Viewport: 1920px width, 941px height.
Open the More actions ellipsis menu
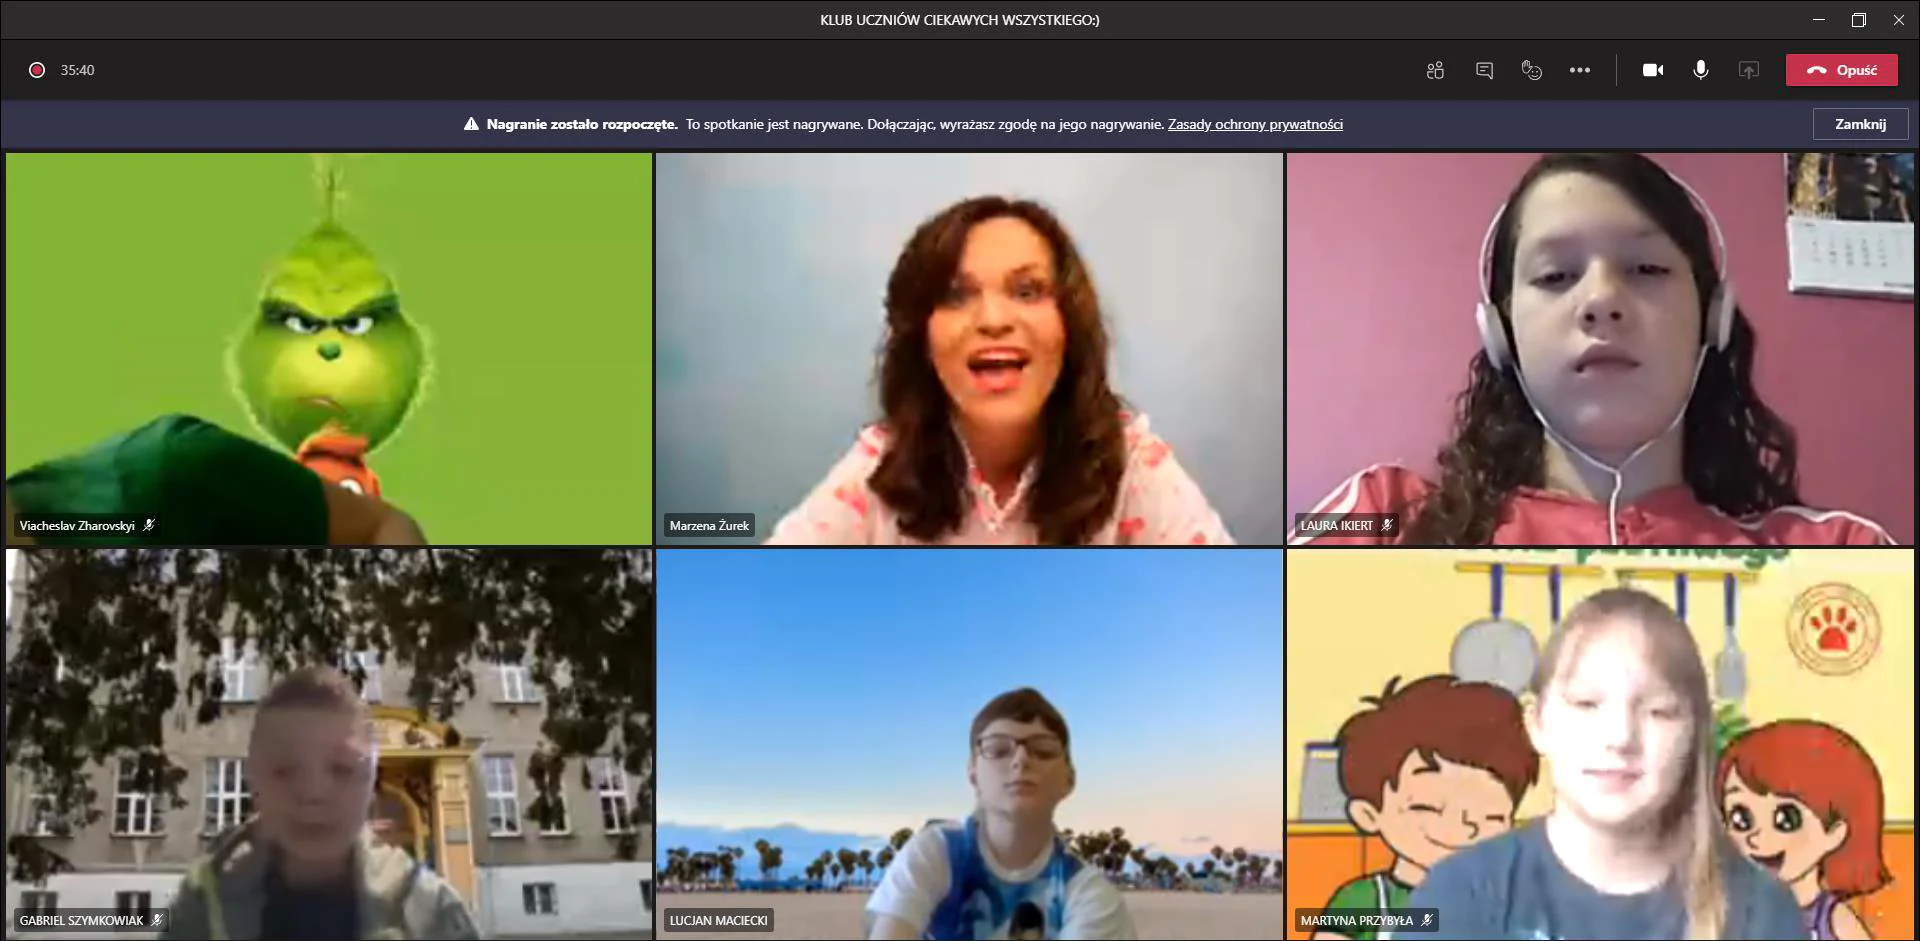(x=1580, y=70)
